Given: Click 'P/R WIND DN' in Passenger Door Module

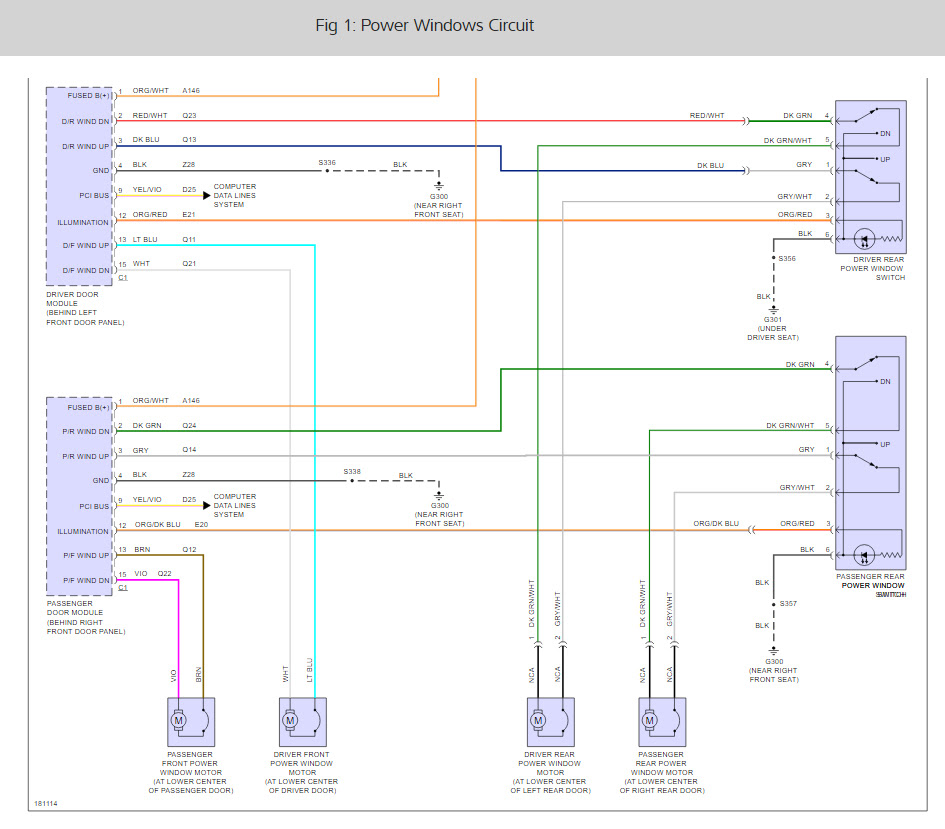Looking at the screenshot, I should pos(86,431).
